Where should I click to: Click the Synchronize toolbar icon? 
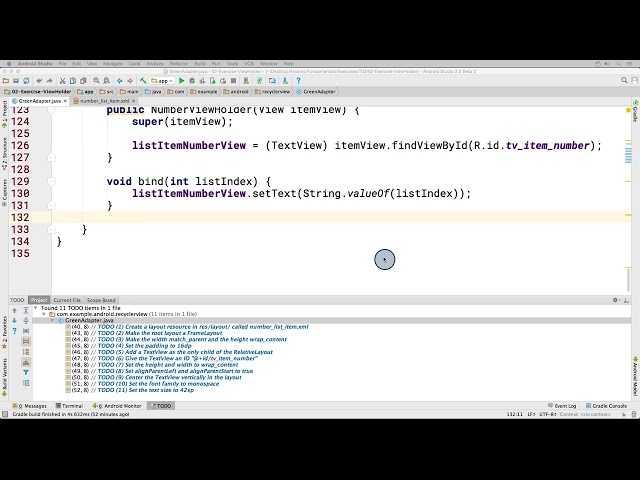[x=26, y=81]
